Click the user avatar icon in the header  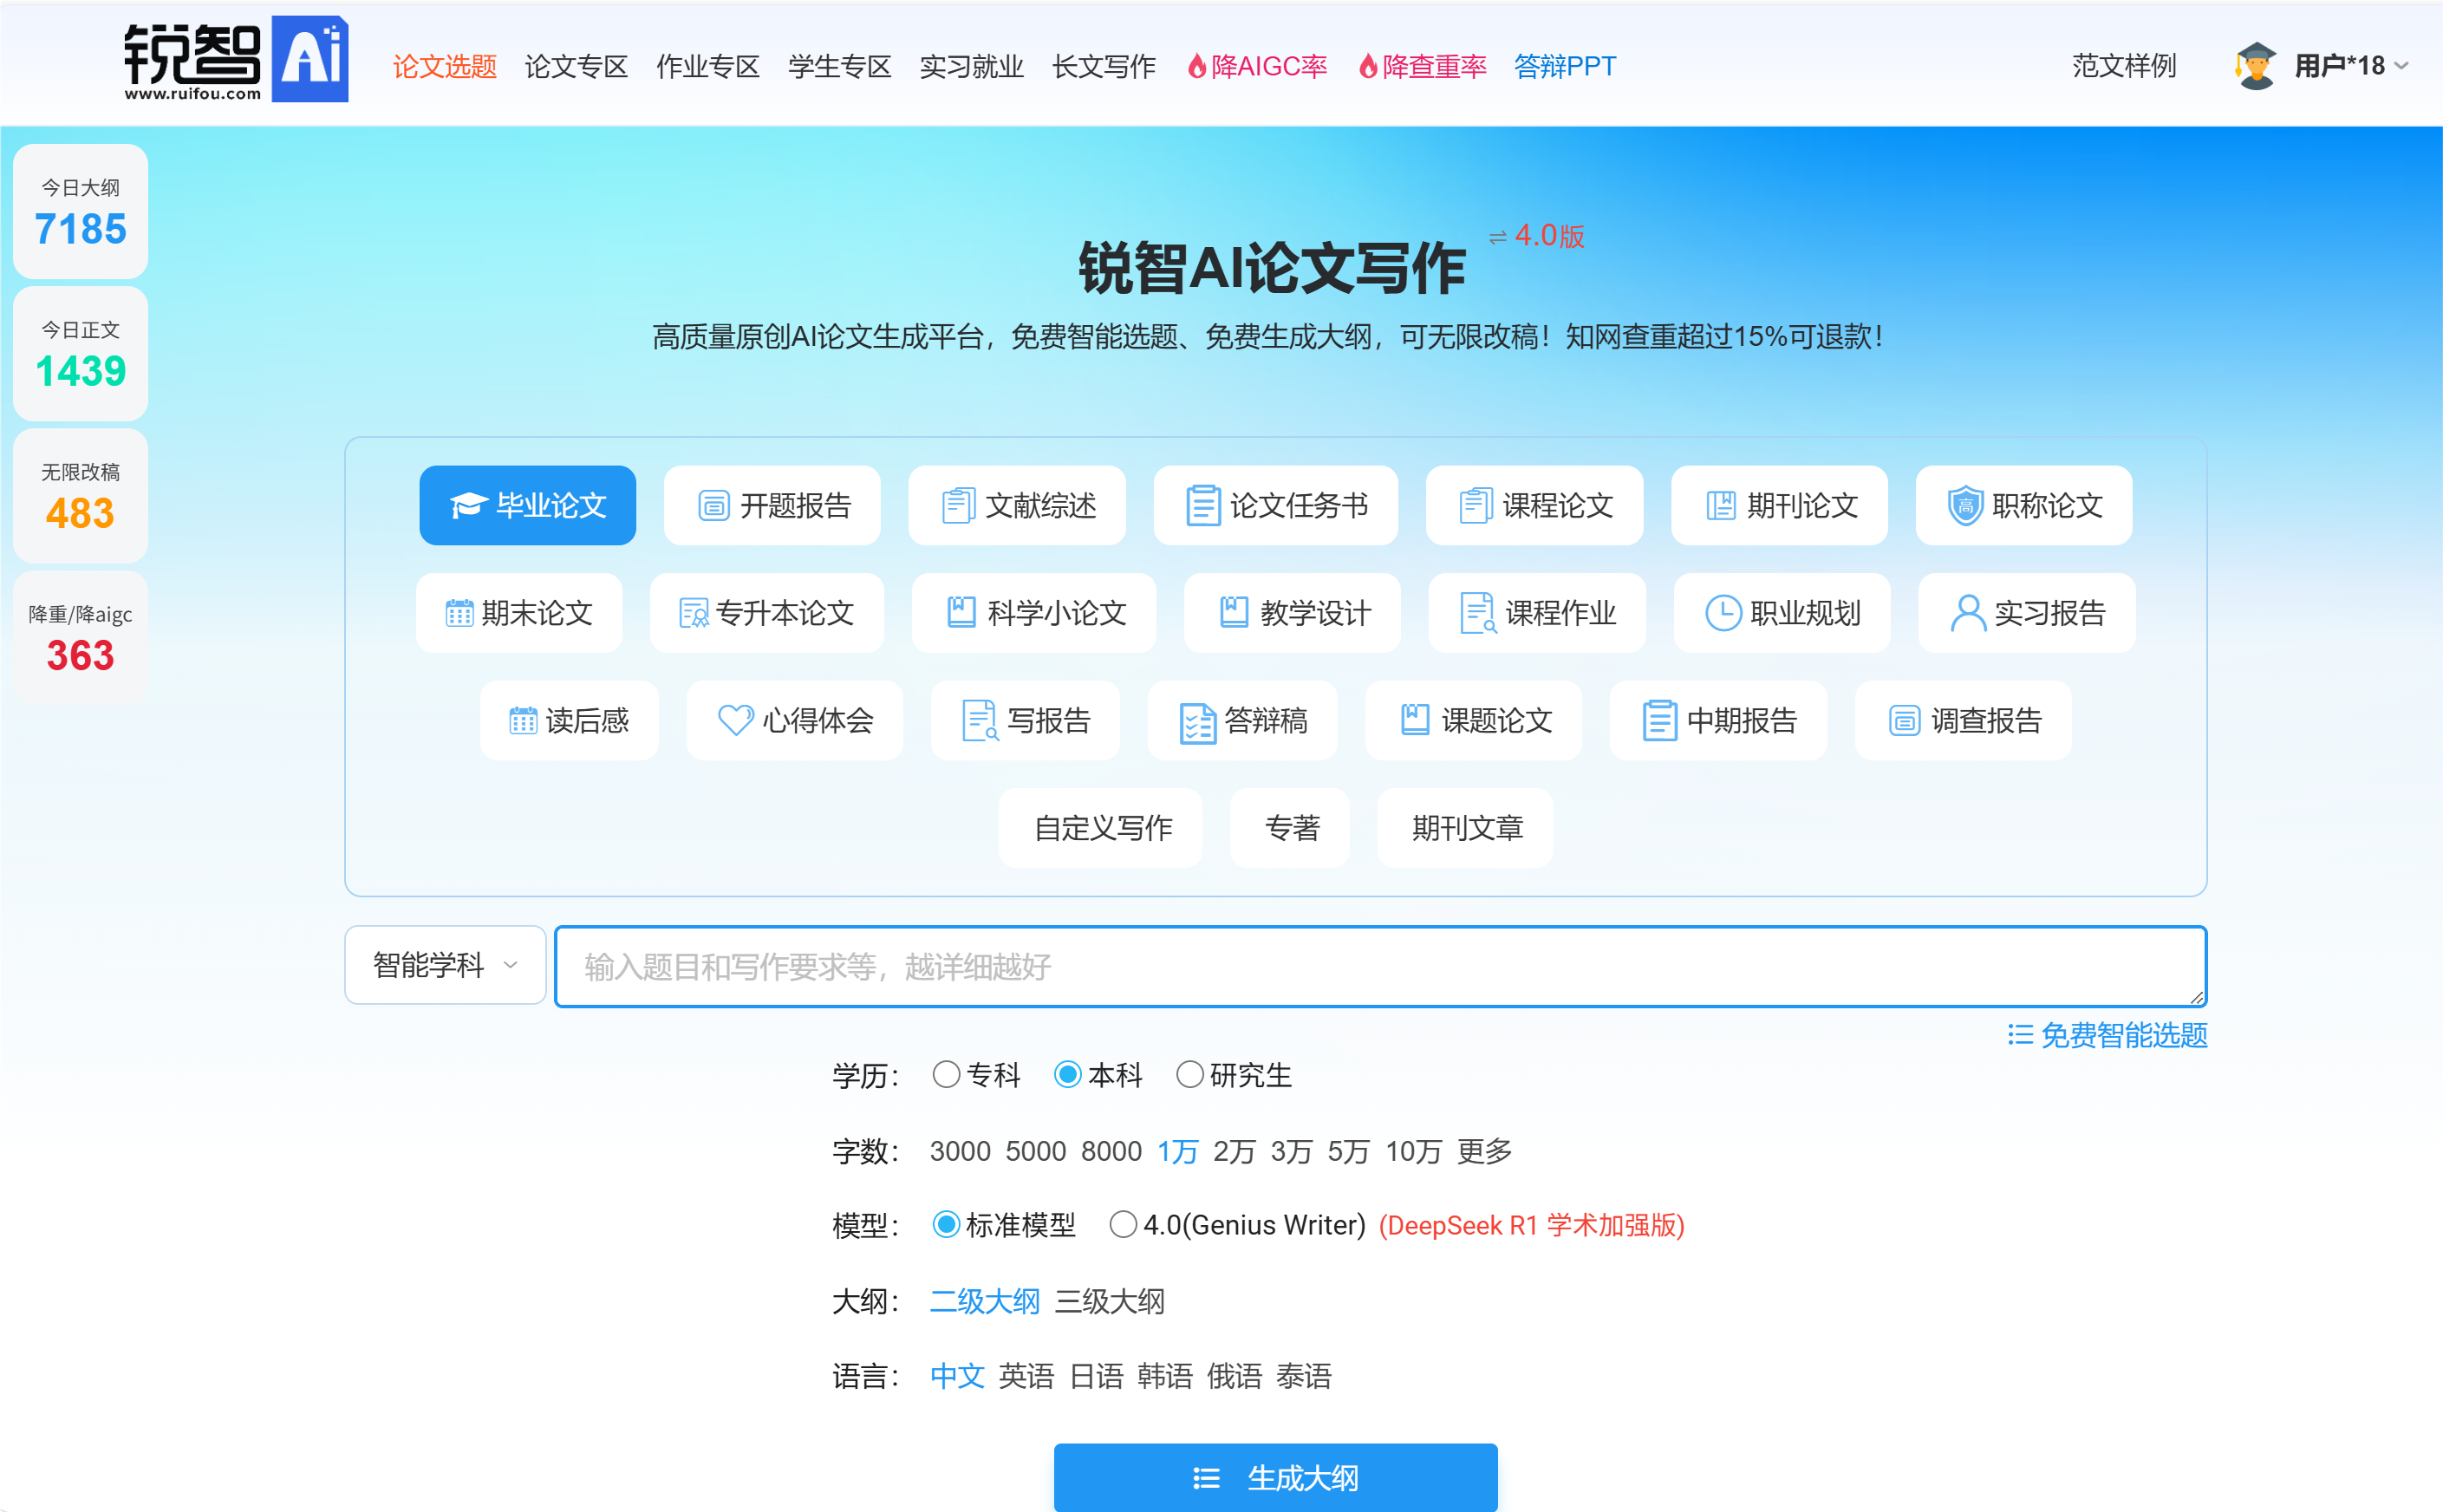coord(2255,67)
